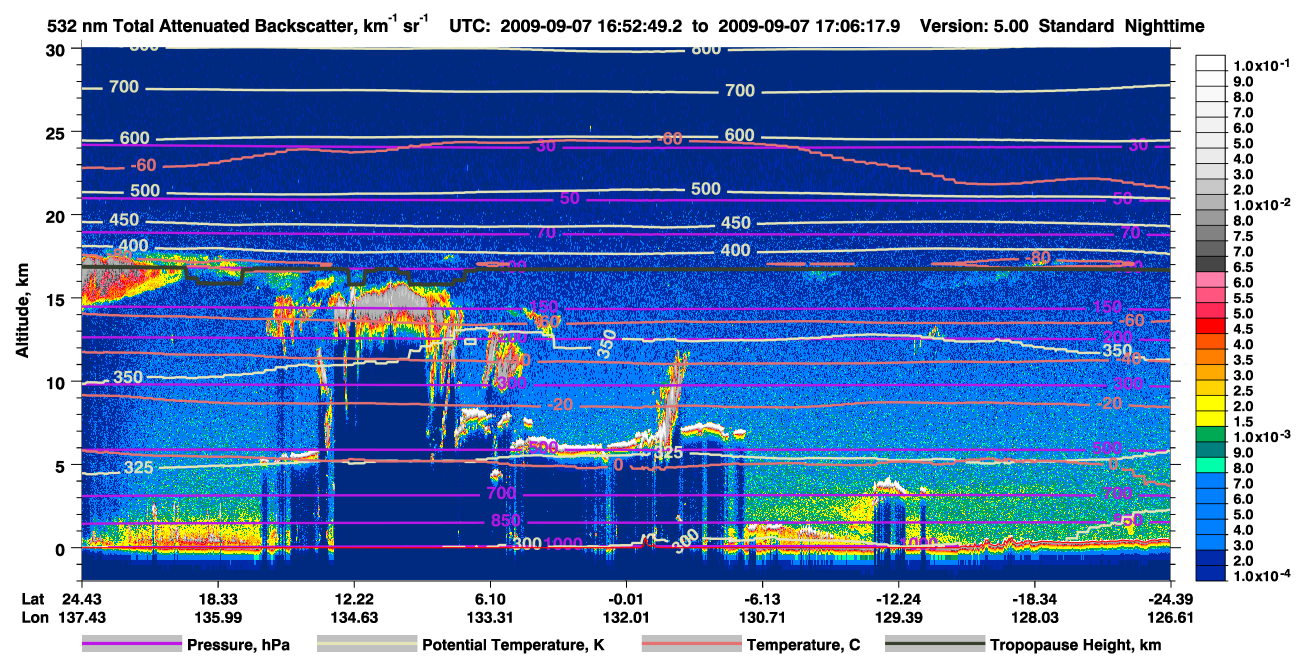This screenshot has width=1300, height=667.
Task: Click the dark Tropopause Height legend swatch
Action: pos(934,645)
